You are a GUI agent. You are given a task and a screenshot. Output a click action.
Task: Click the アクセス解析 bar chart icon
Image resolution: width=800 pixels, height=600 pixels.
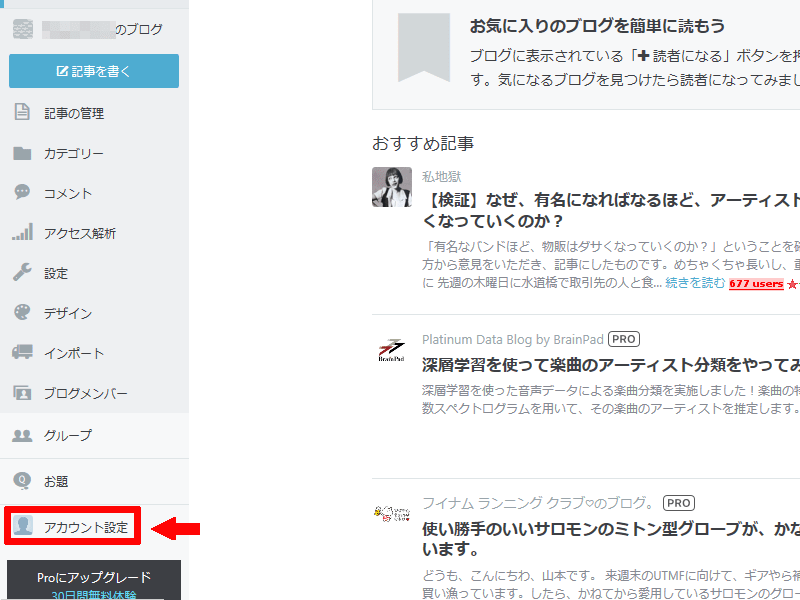click(x=22, y=232)
